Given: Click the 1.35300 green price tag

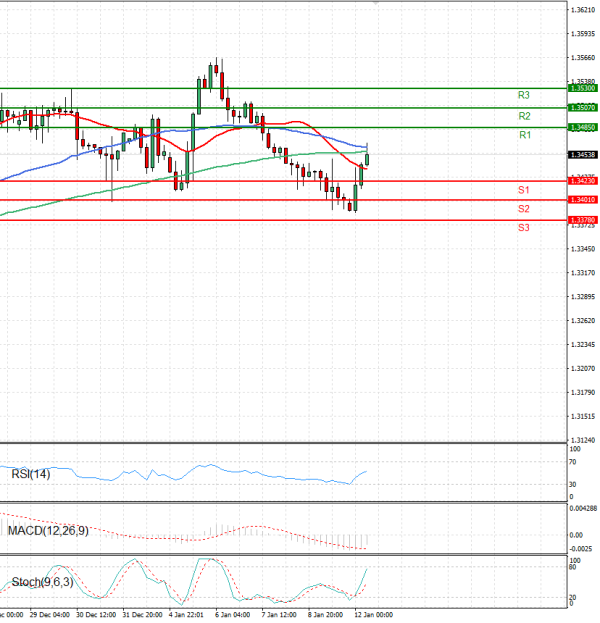Looking at the screenshot, I should (x=582, y=88).
